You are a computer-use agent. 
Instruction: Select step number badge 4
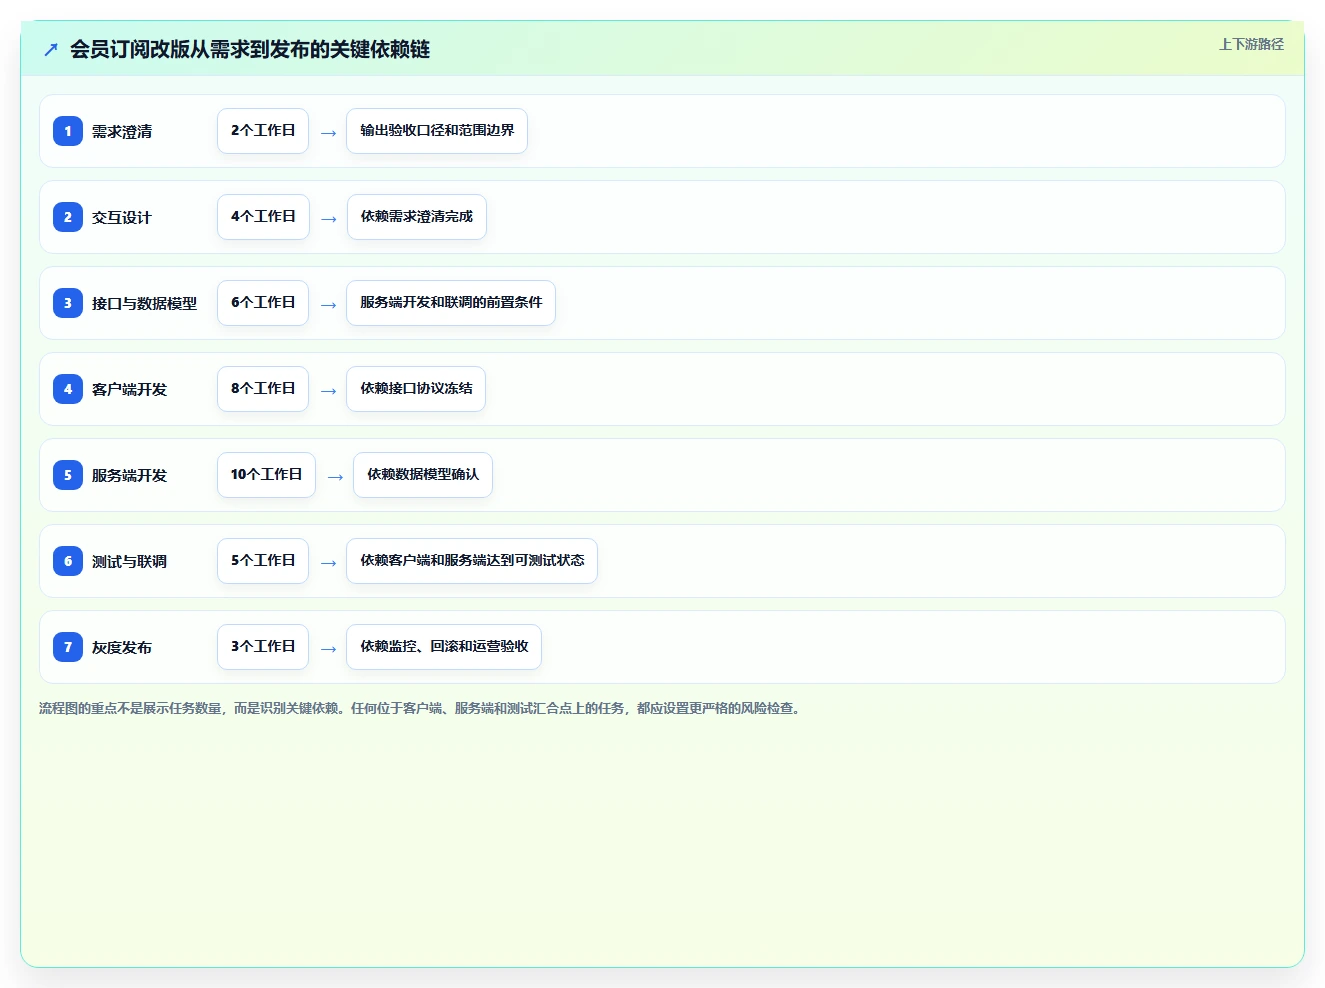pos(68,389)
